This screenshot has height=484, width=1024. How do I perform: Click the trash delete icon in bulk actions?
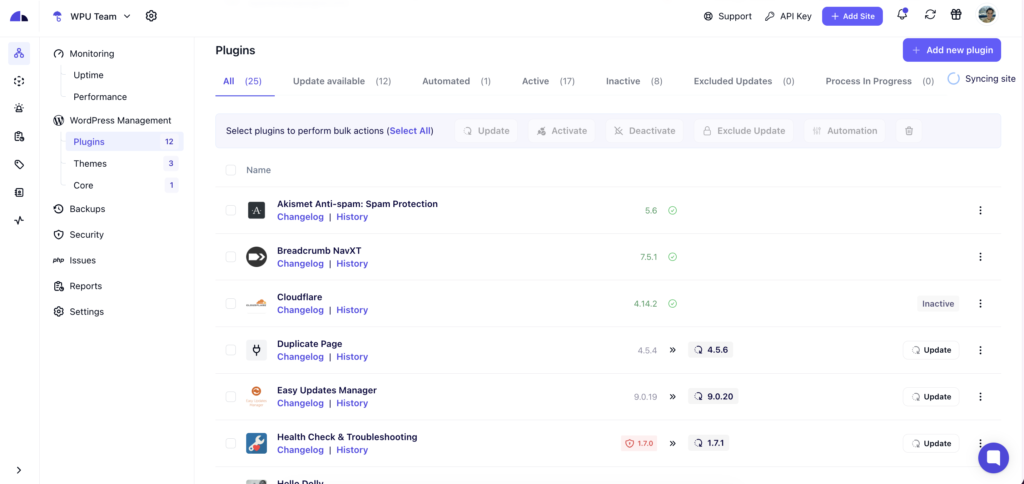tap(909, 131)
